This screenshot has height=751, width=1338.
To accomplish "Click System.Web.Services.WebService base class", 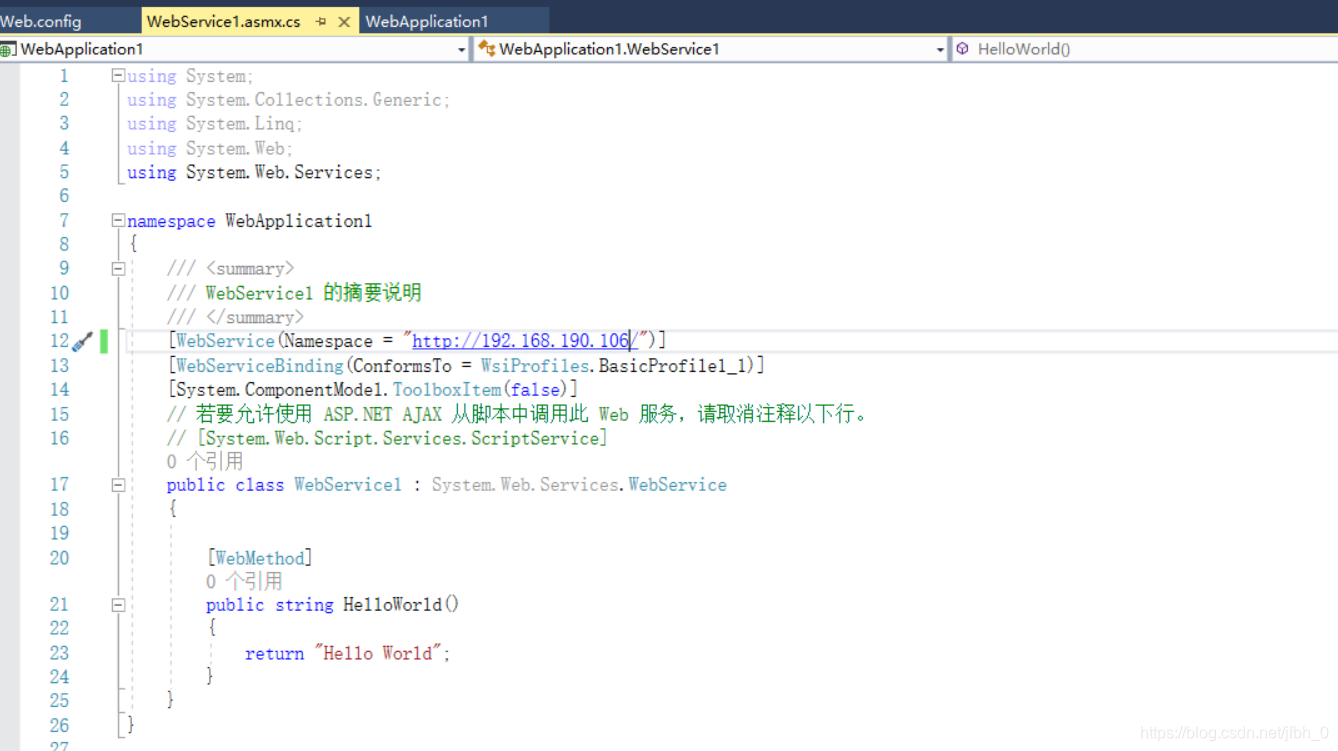I will click(579, 485).
